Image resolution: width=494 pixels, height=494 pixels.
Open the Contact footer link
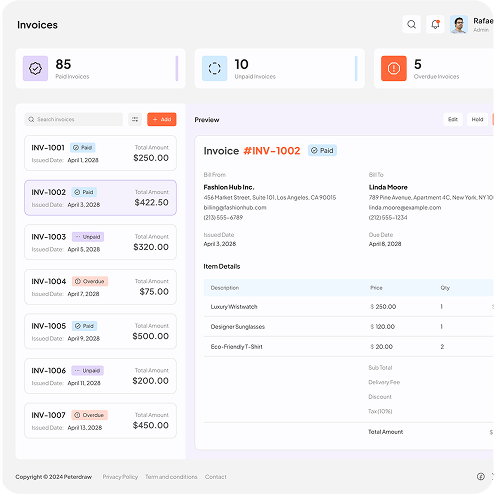[216, 477]
